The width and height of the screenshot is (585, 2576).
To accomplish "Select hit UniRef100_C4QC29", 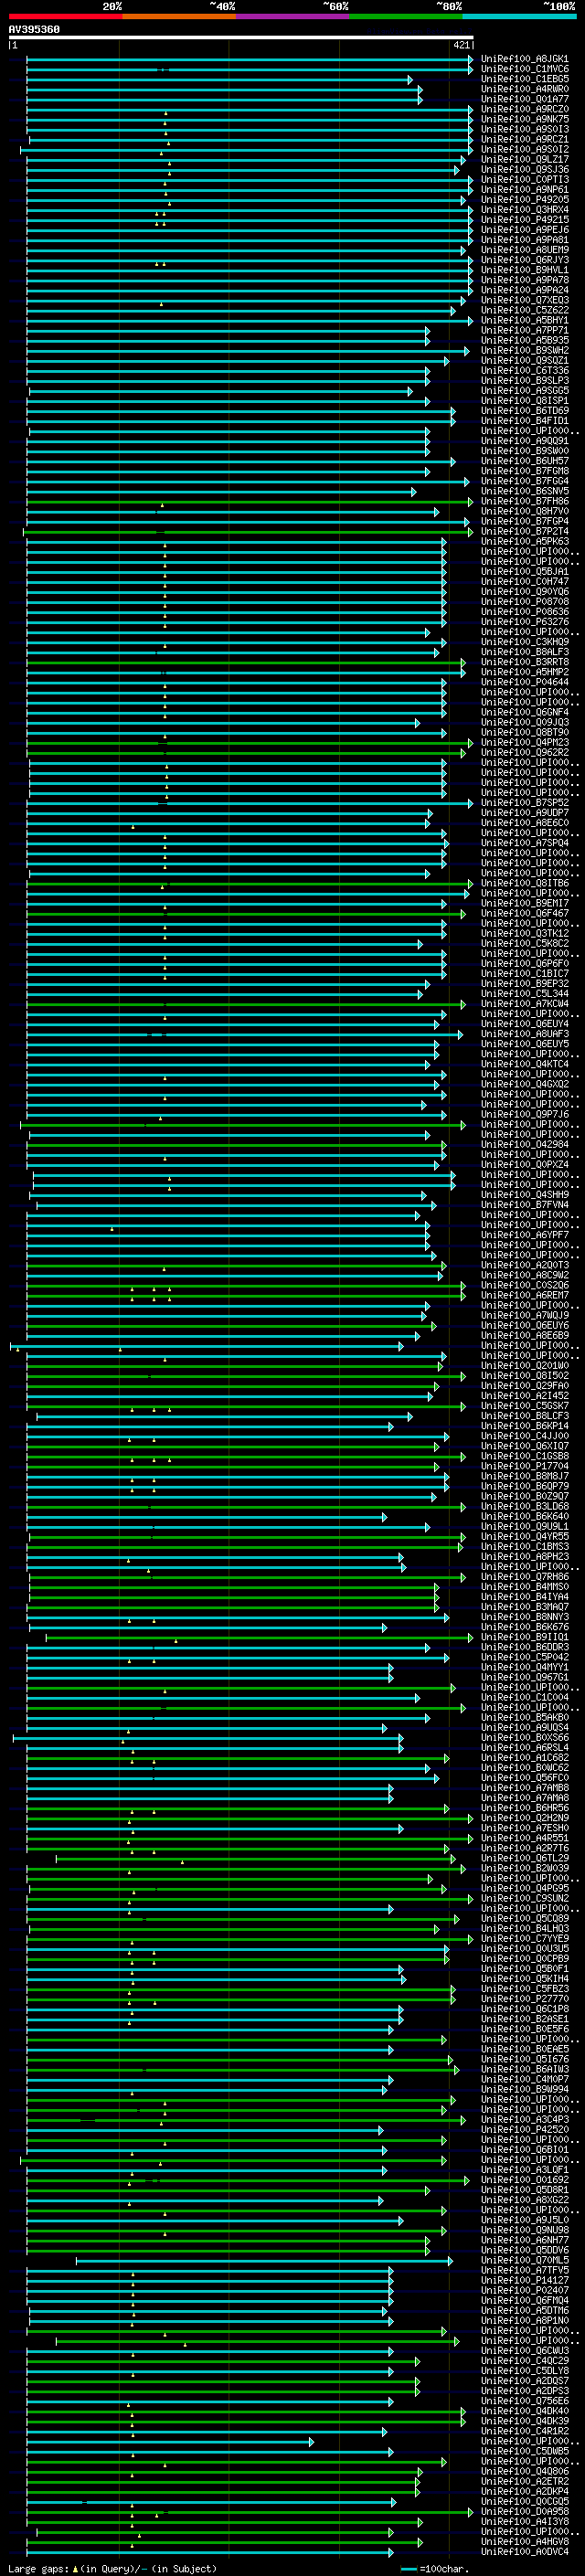I will (x=525, y=2361).
